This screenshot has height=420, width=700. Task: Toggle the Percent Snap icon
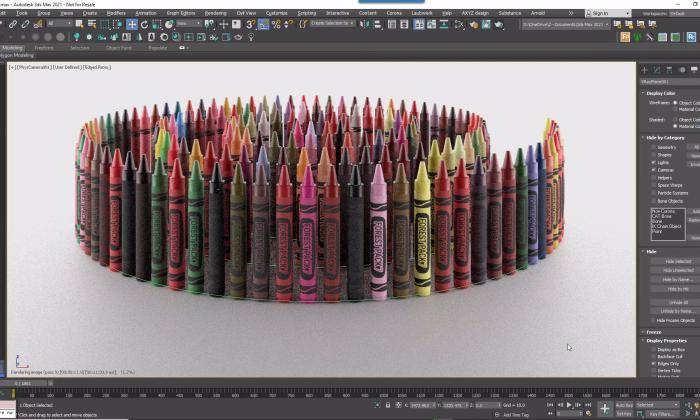(x=276, y=24)
